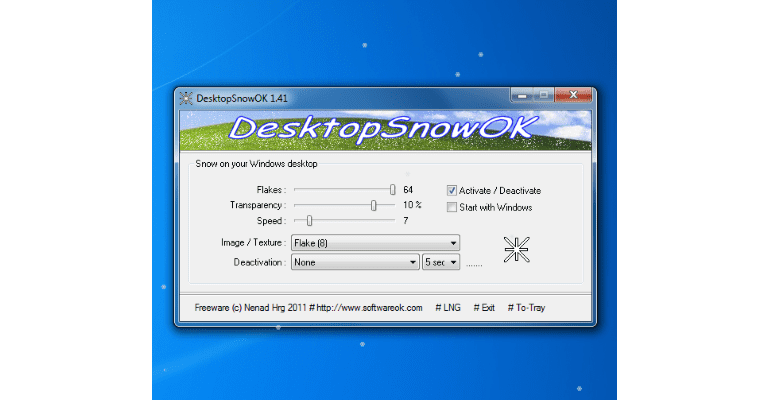The height and width of the screenshot is (400, 770).
Task: Open the softwareok.com website link
Action: 370,308
